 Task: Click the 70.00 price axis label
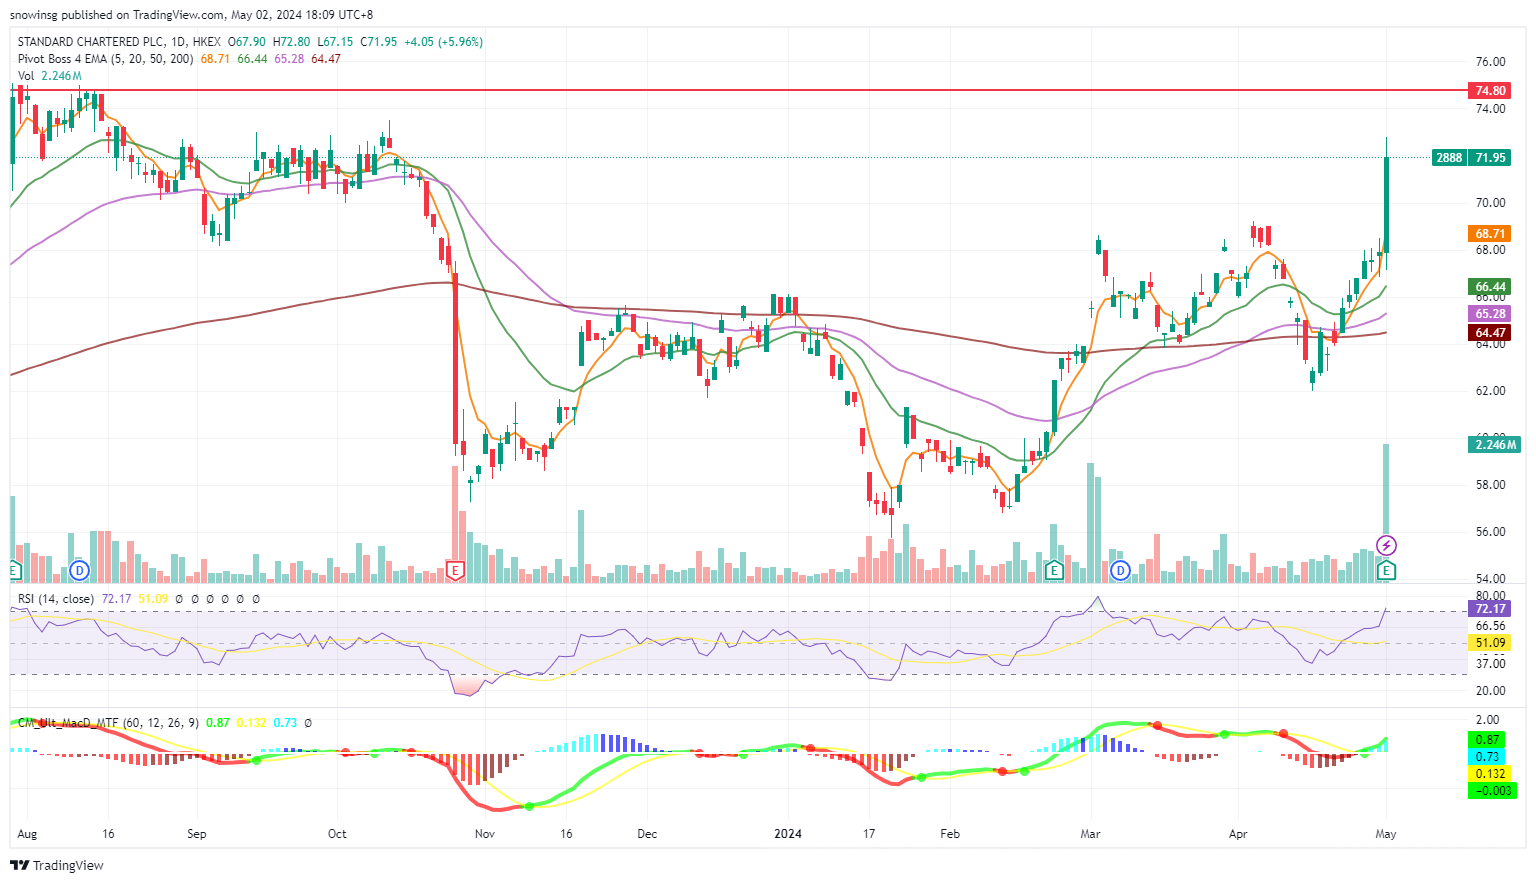pyautogui.click(x=1490, y=203)
